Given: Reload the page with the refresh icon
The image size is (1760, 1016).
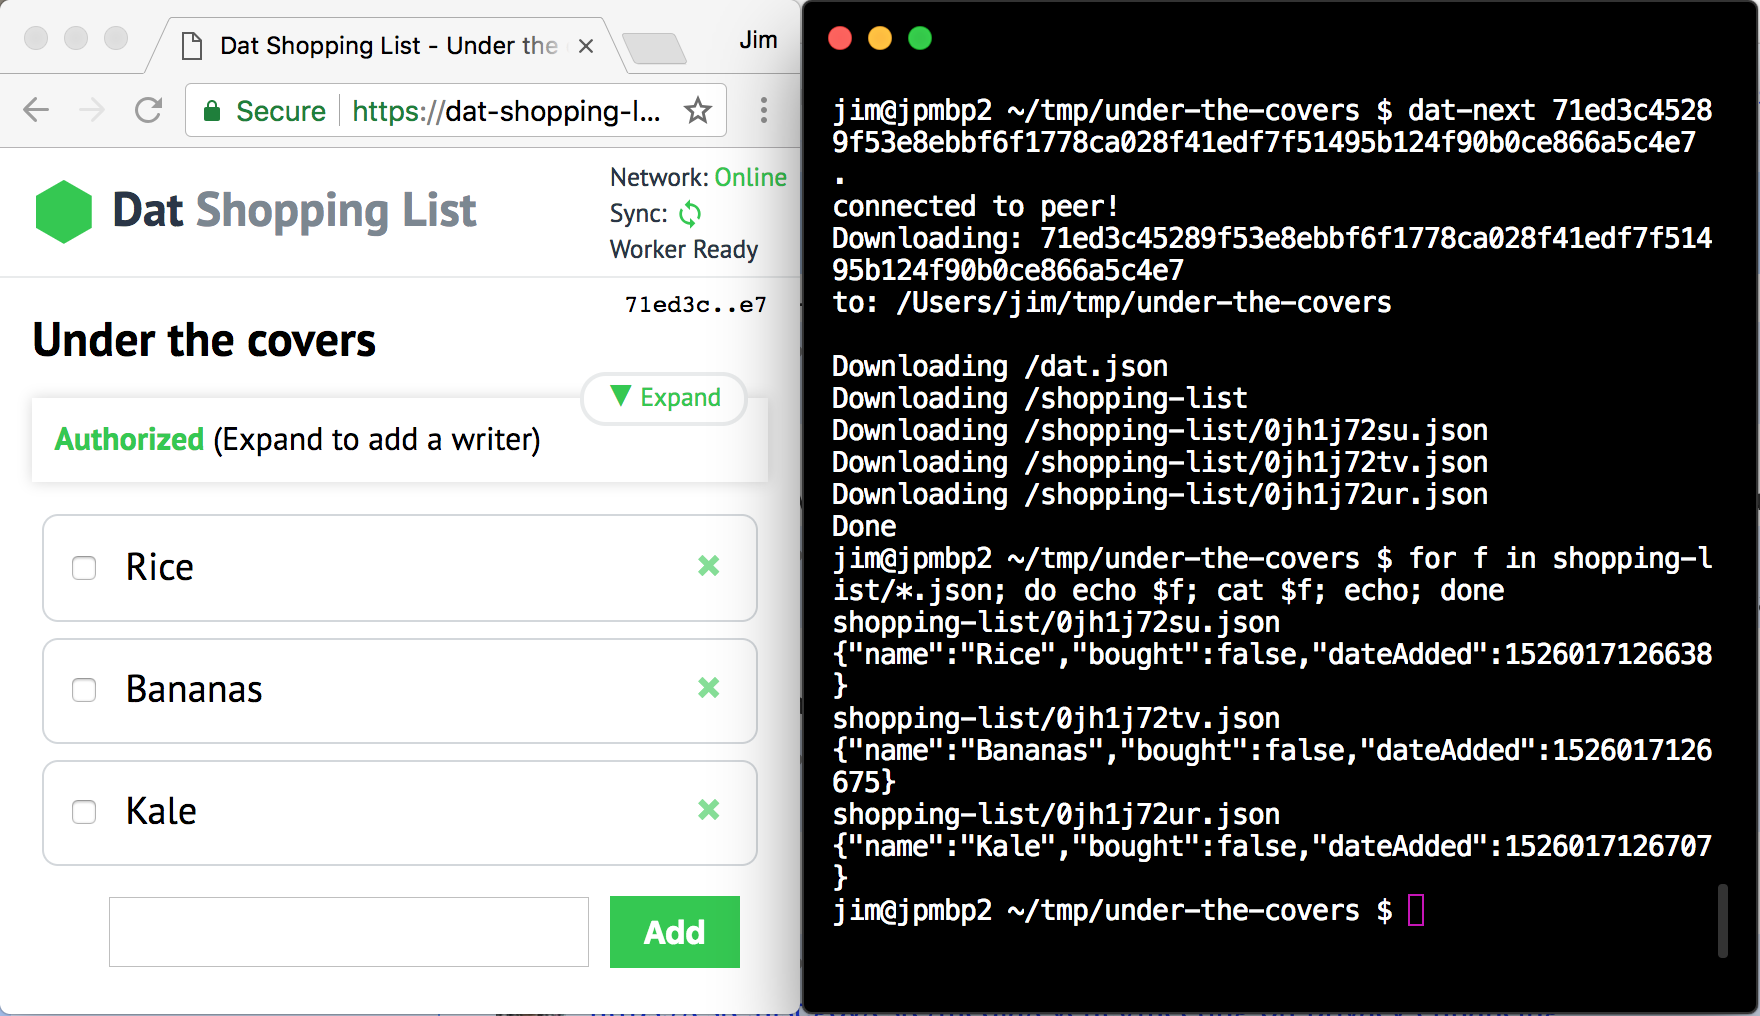Looking at the screenshot, I should [x=149, y=110].
